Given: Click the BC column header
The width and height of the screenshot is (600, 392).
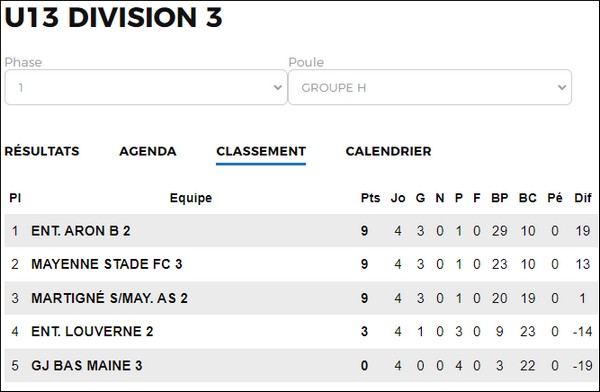Looking at the screenshot, I should coord(527,198).
